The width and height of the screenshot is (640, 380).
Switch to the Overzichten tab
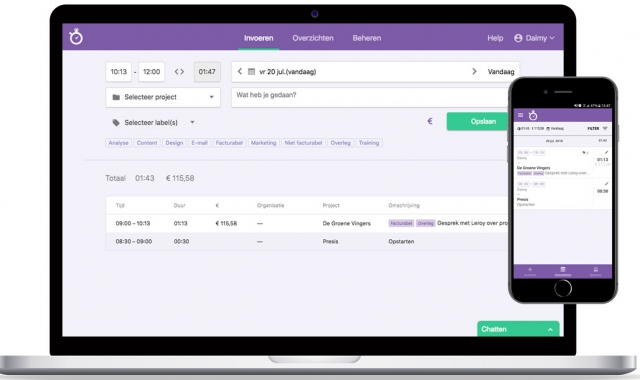pos(313,38)
